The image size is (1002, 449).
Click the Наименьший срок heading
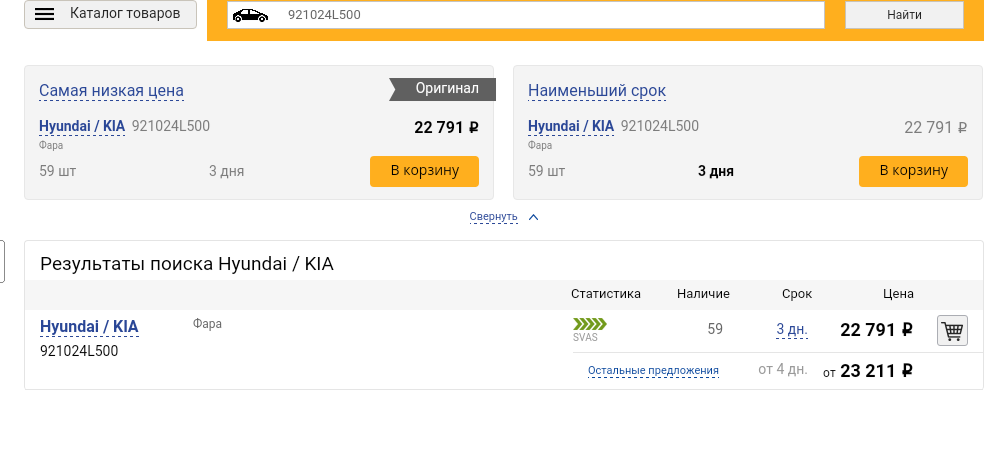(x=596, y=91)
